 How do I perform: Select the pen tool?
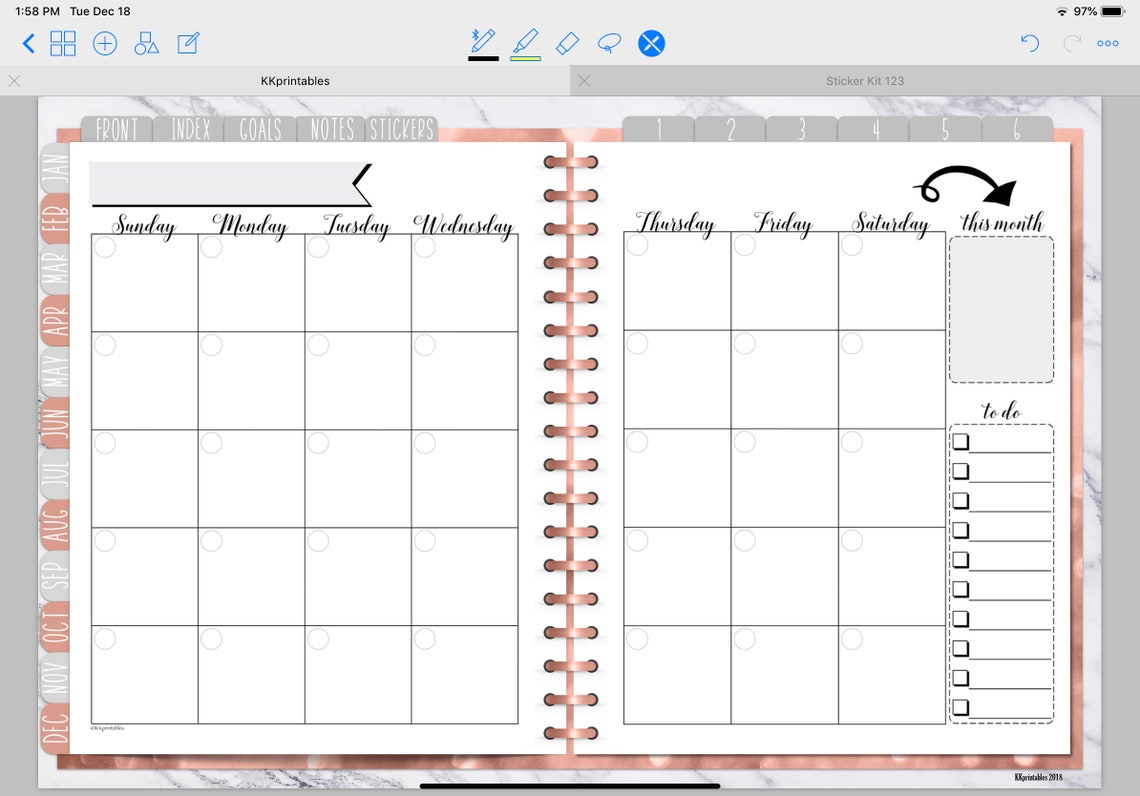pyautogui.click(x=483, y=42)
